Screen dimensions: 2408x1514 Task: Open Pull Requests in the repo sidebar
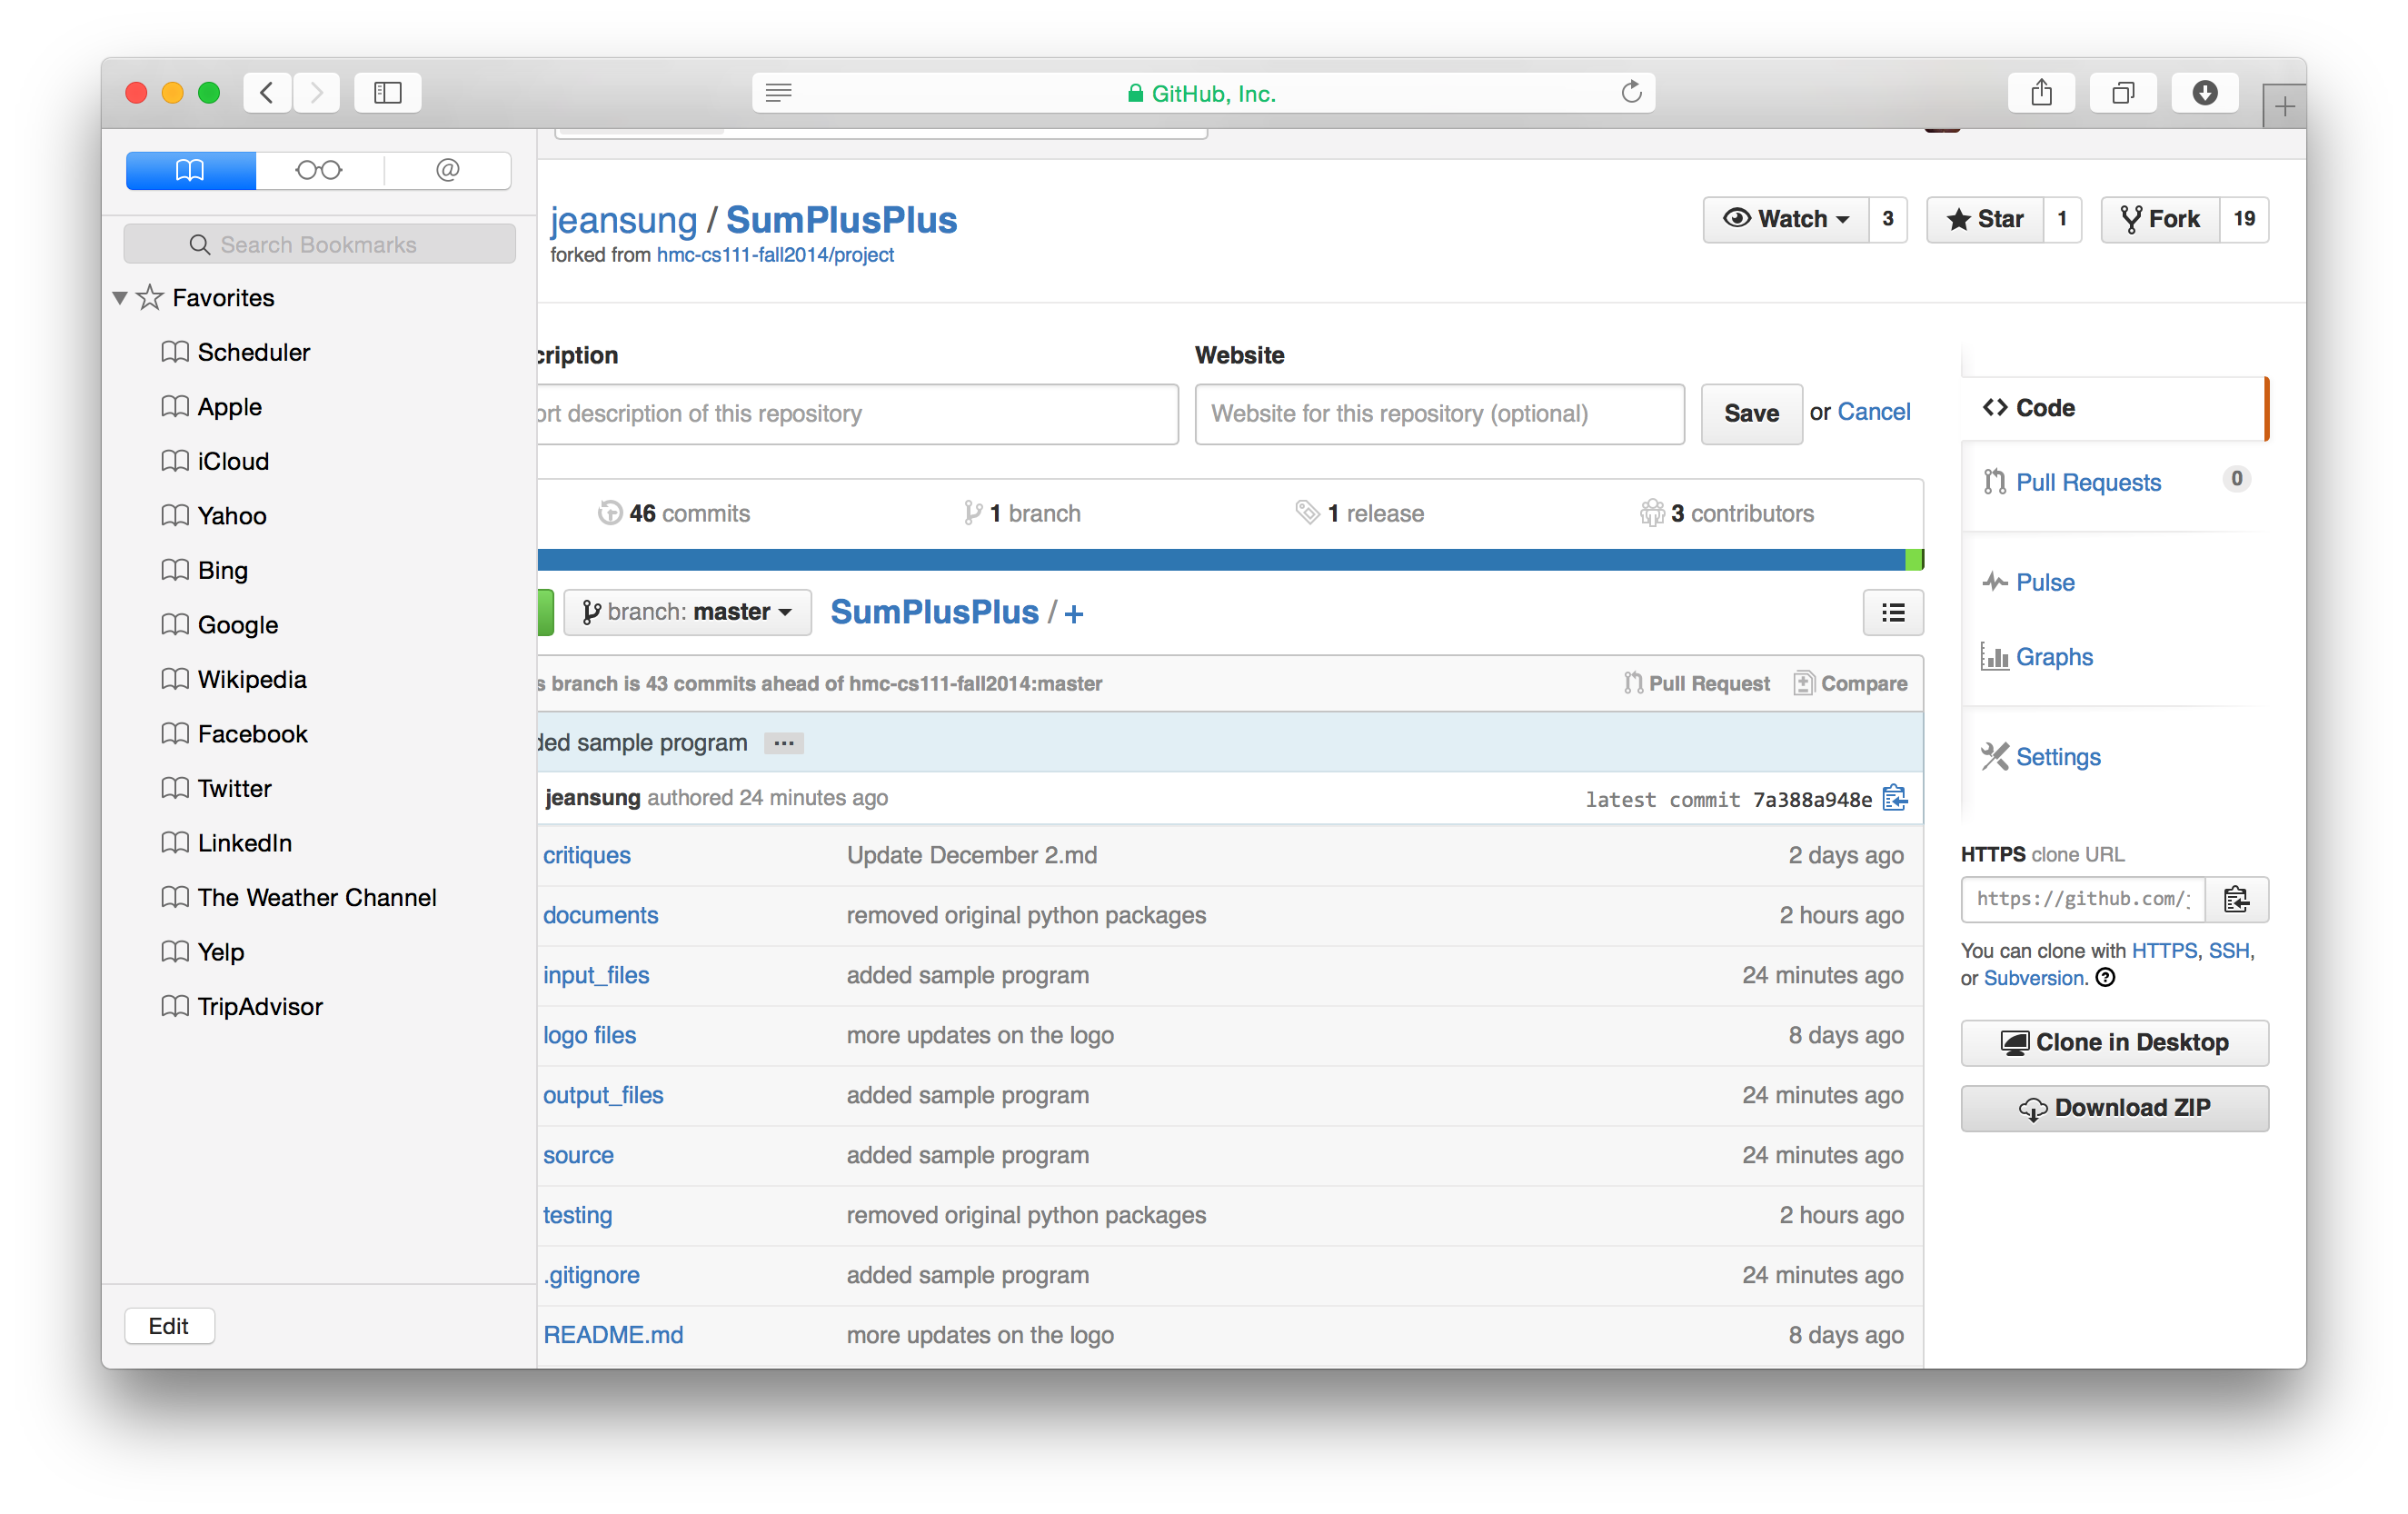point(2087,482)
